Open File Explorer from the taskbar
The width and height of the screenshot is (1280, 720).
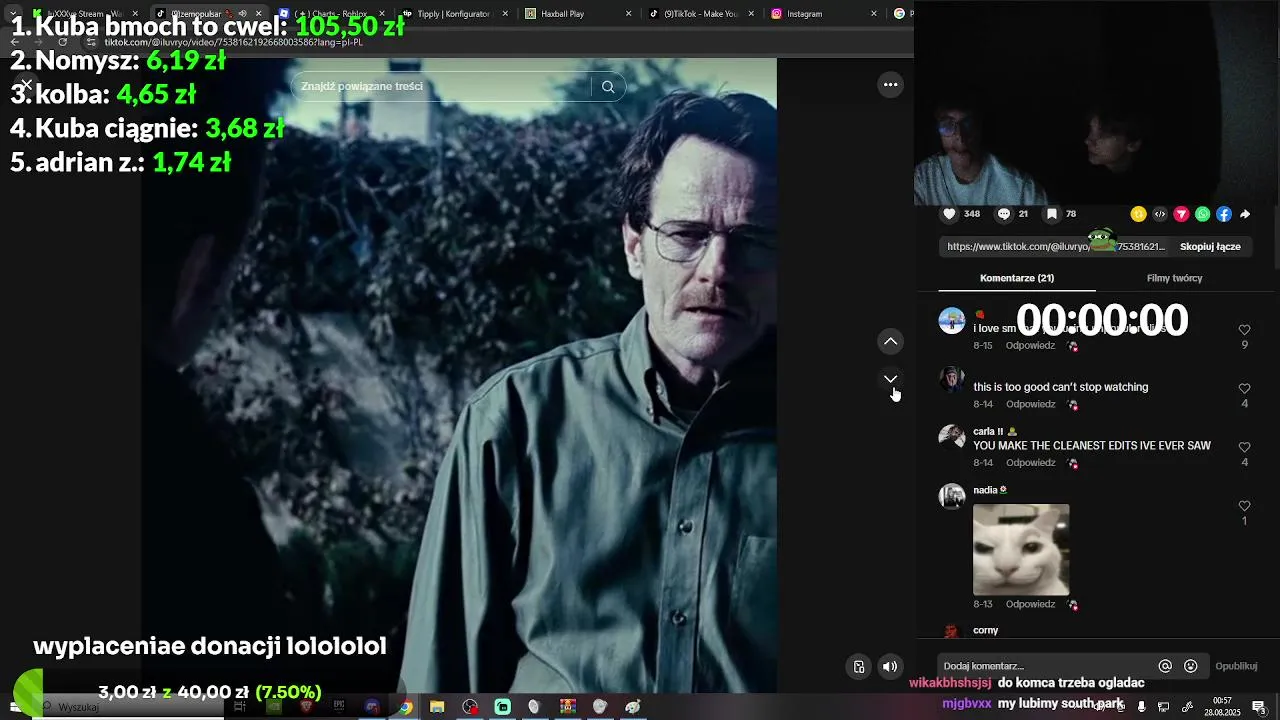pyautogui.click(x=437, y=707)
